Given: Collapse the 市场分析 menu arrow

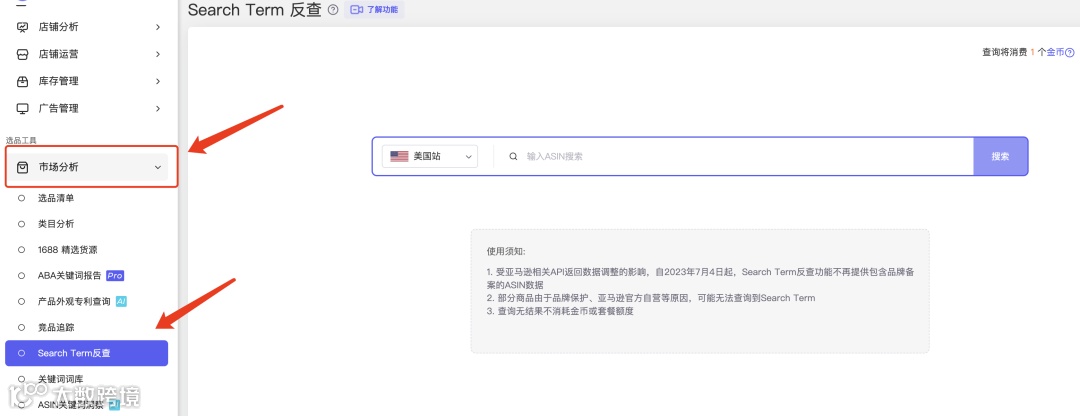Looking at the screenshot, I should pos(158,167).
